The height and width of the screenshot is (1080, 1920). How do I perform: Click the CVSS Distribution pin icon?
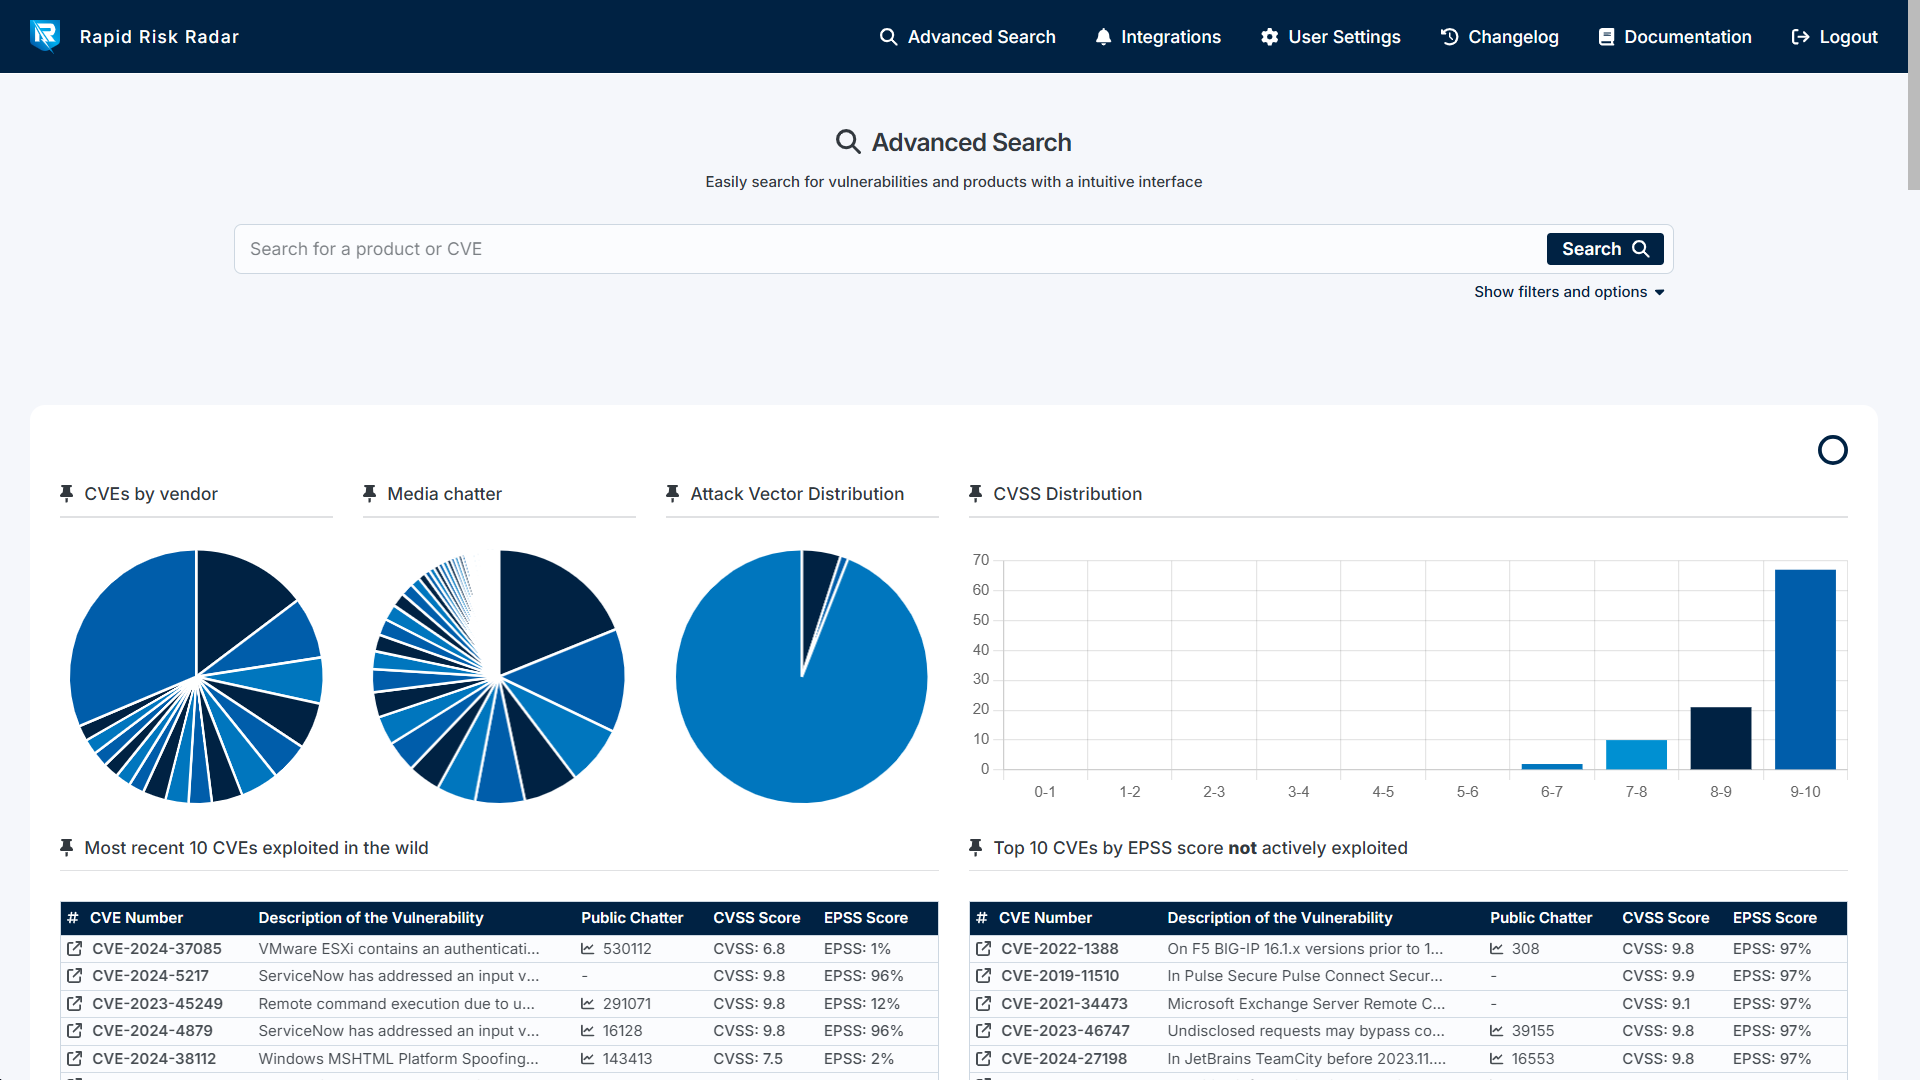pos(976,493)
